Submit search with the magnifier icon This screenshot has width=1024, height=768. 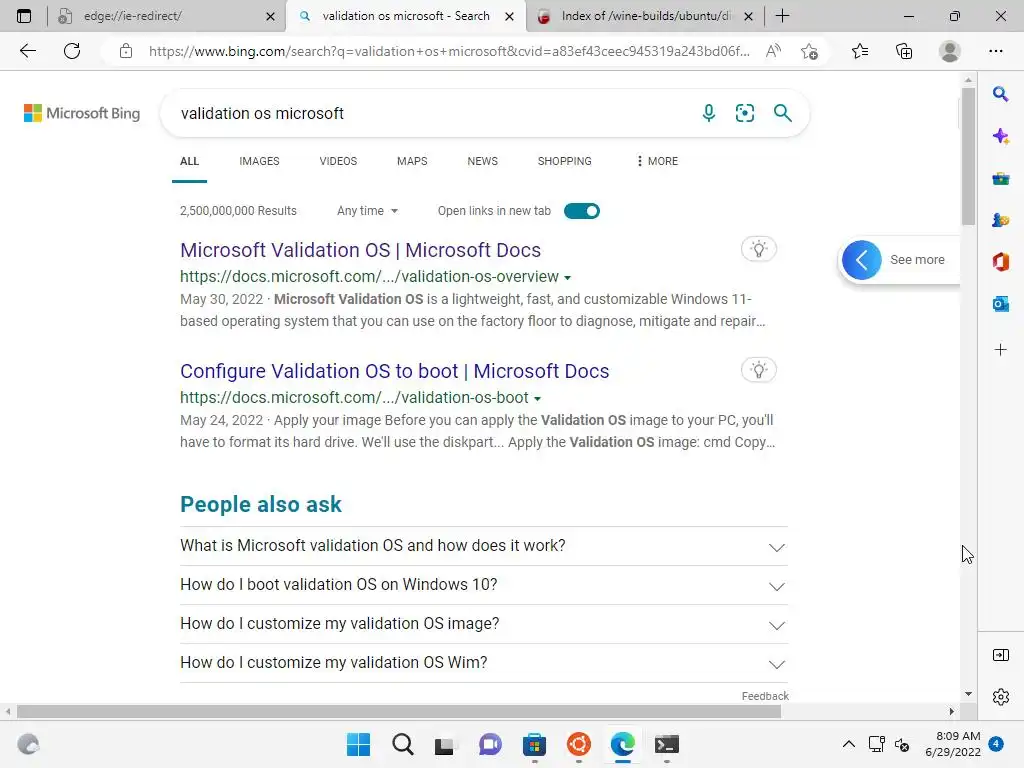pyautogui.click(x=782, y=113)
